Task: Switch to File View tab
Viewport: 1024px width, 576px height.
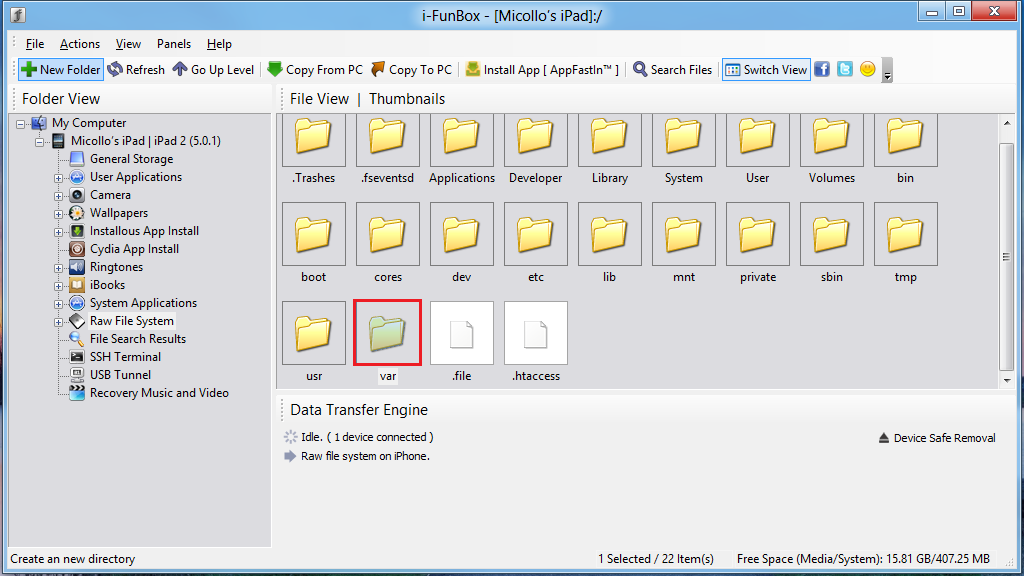Action: [x=319, y=99]
